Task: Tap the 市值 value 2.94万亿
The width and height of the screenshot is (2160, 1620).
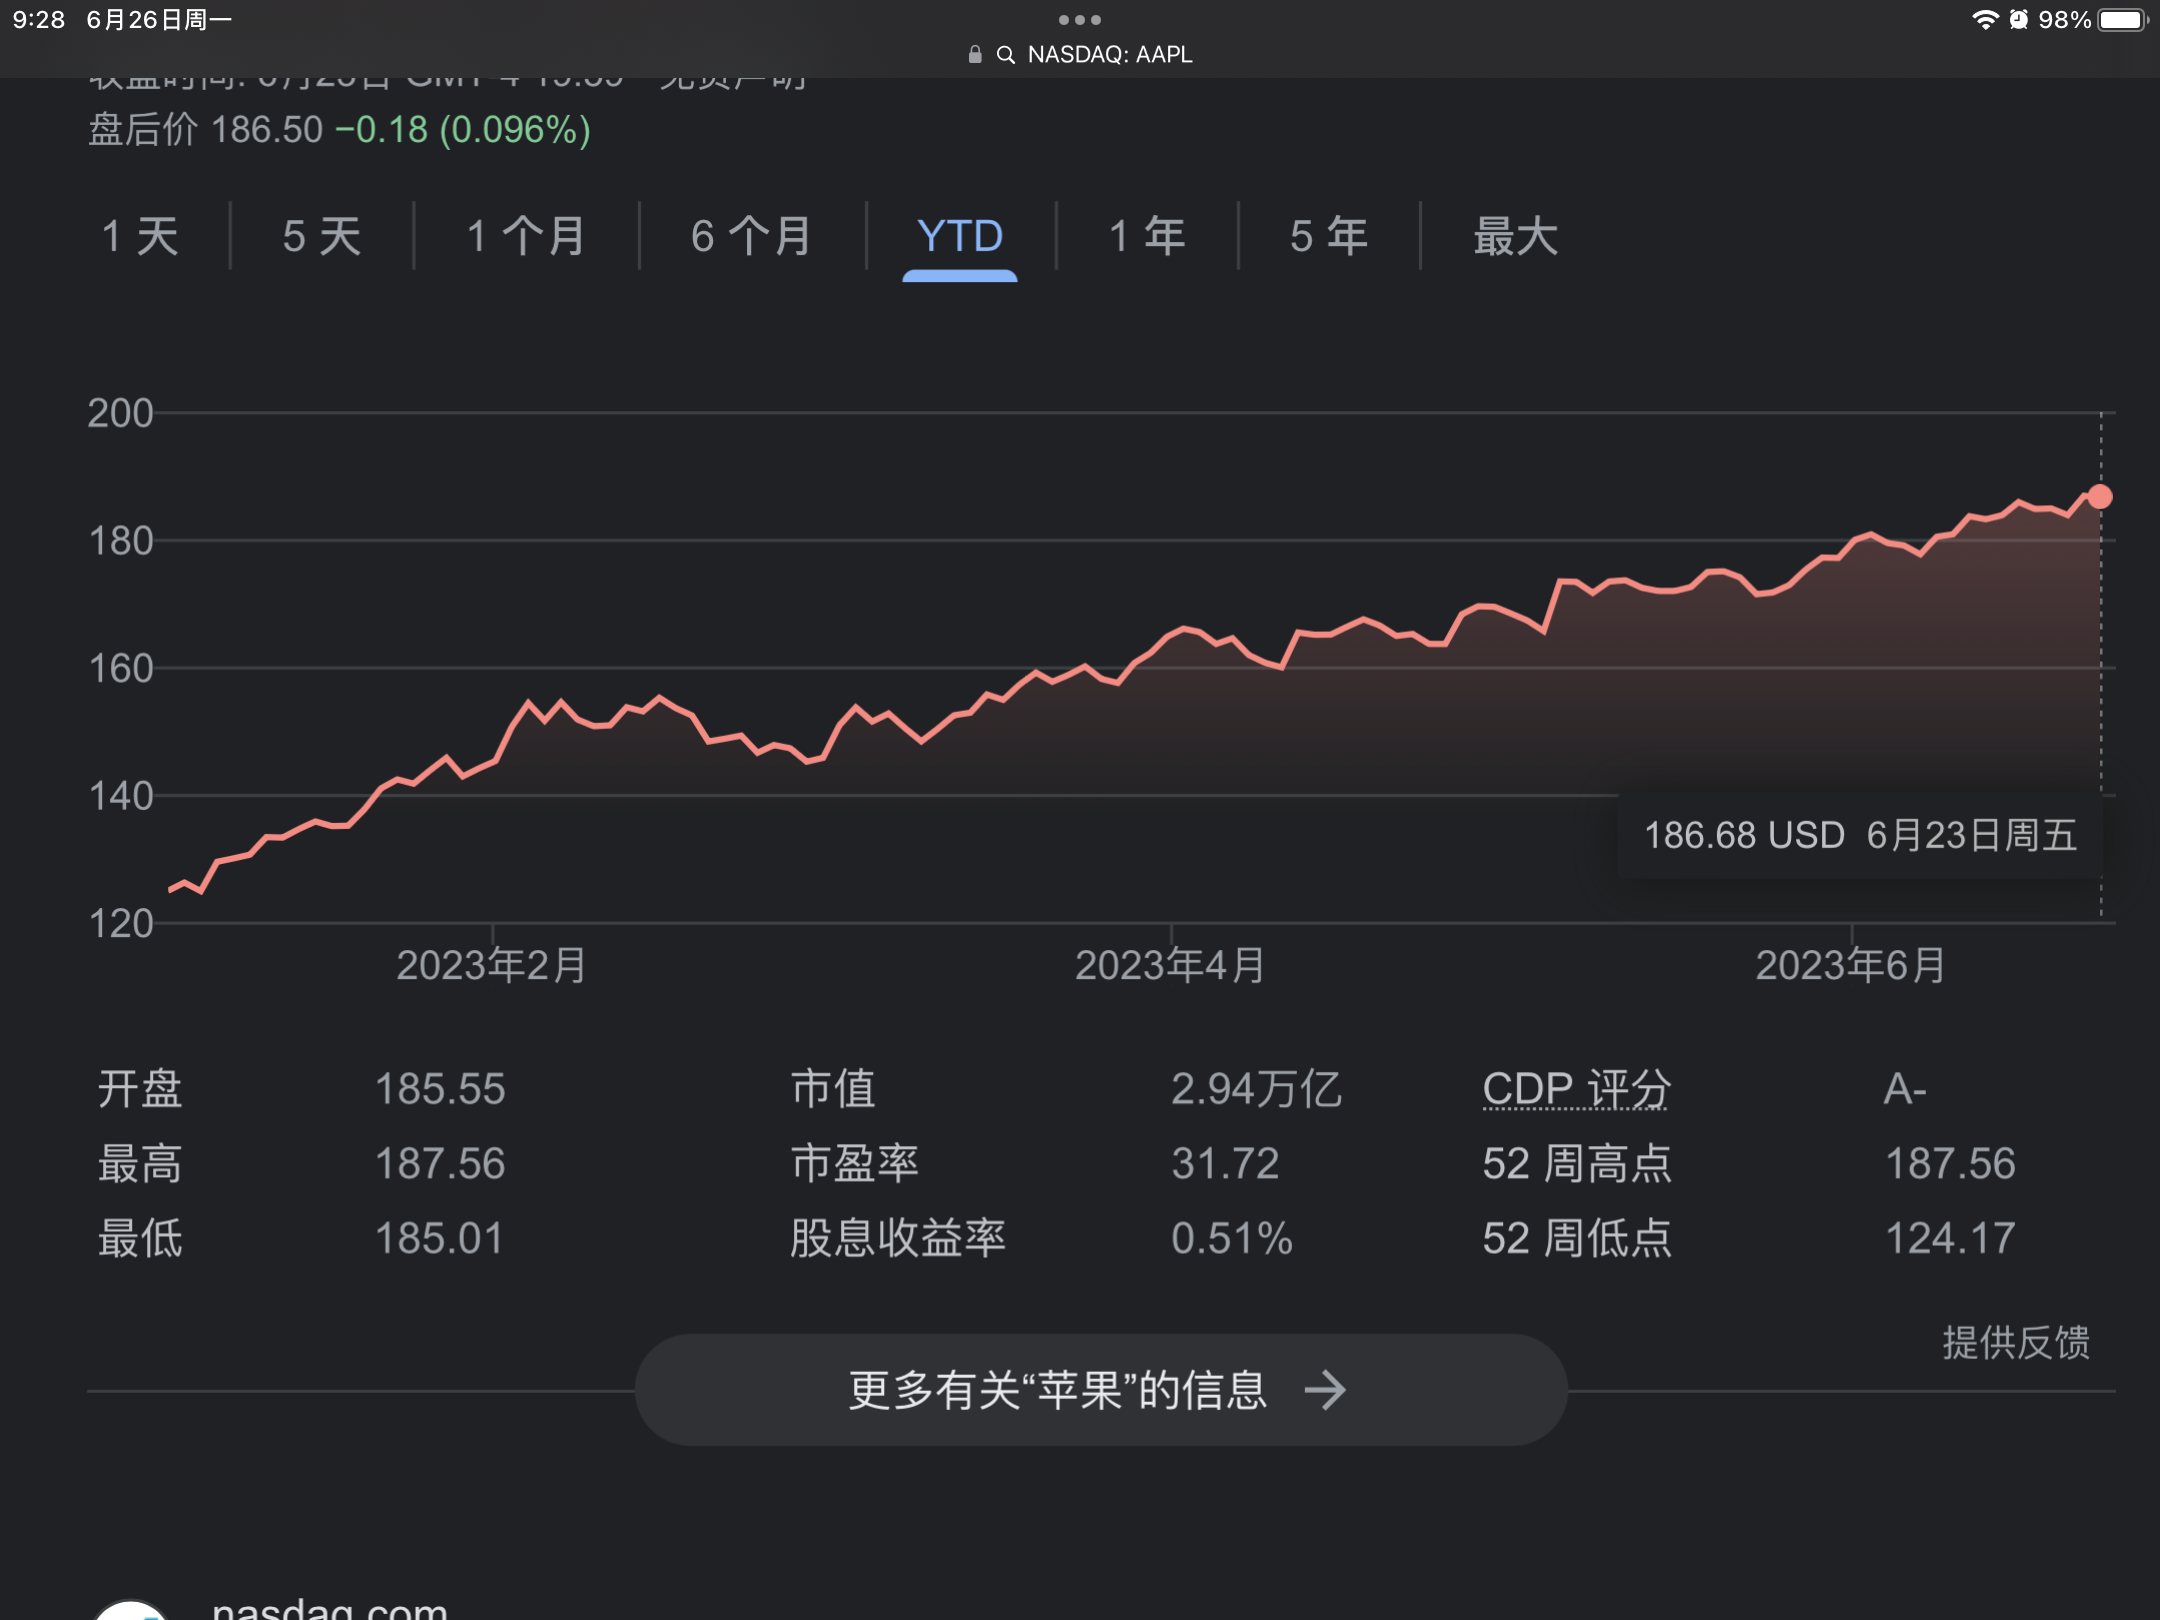Action: click(x=1256, y=1089)
